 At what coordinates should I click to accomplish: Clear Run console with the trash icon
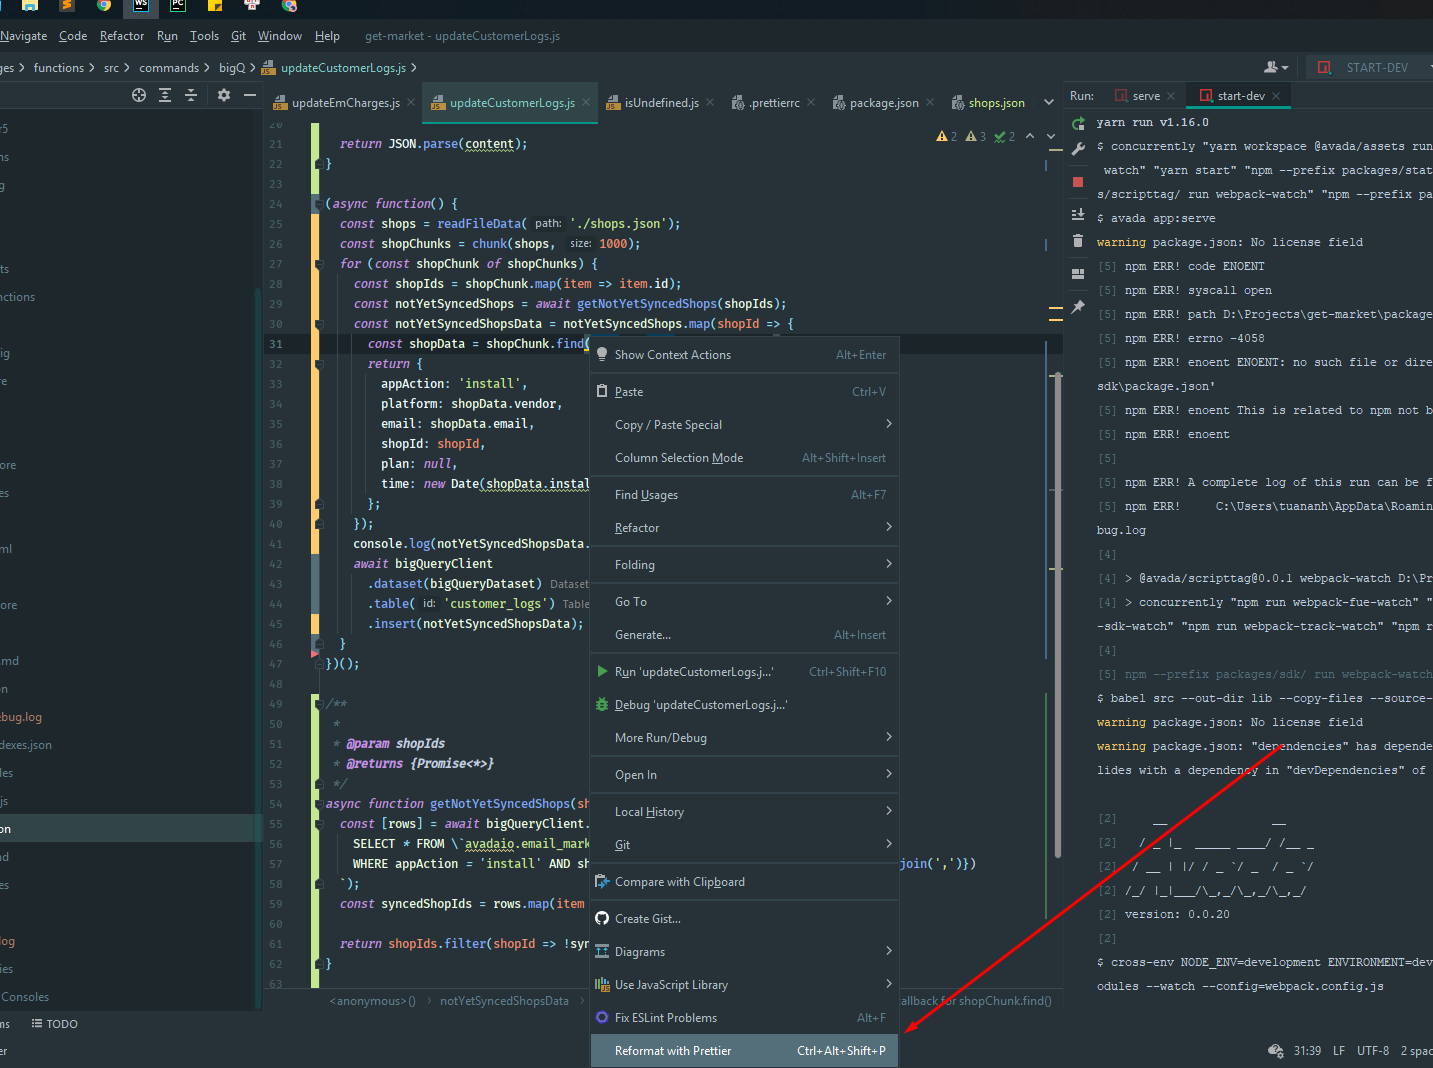[x=1078, y=241]
